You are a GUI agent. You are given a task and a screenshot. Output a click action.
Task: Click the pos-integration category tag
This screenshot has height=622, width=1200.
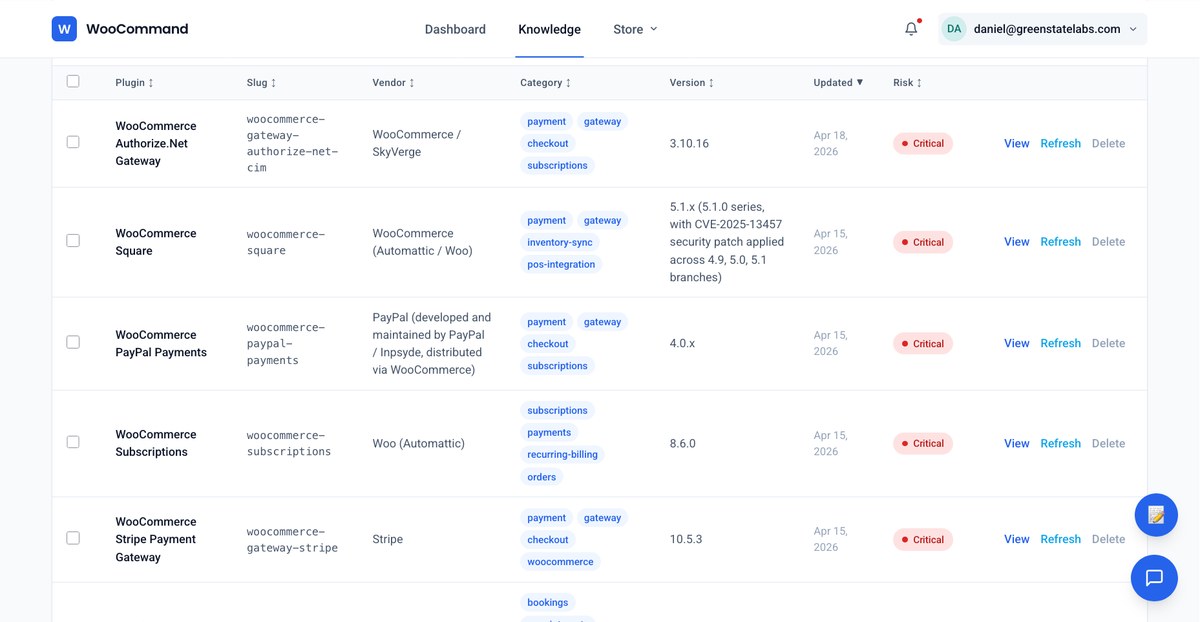pyautogui.click(x=561, y=264)
